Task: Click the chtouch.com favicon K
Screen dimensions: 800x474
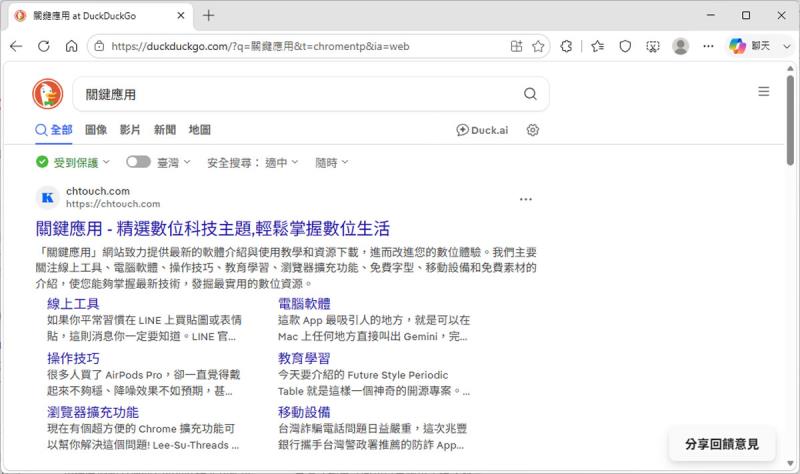Action: pyautogui.click(x=47, y=198)
